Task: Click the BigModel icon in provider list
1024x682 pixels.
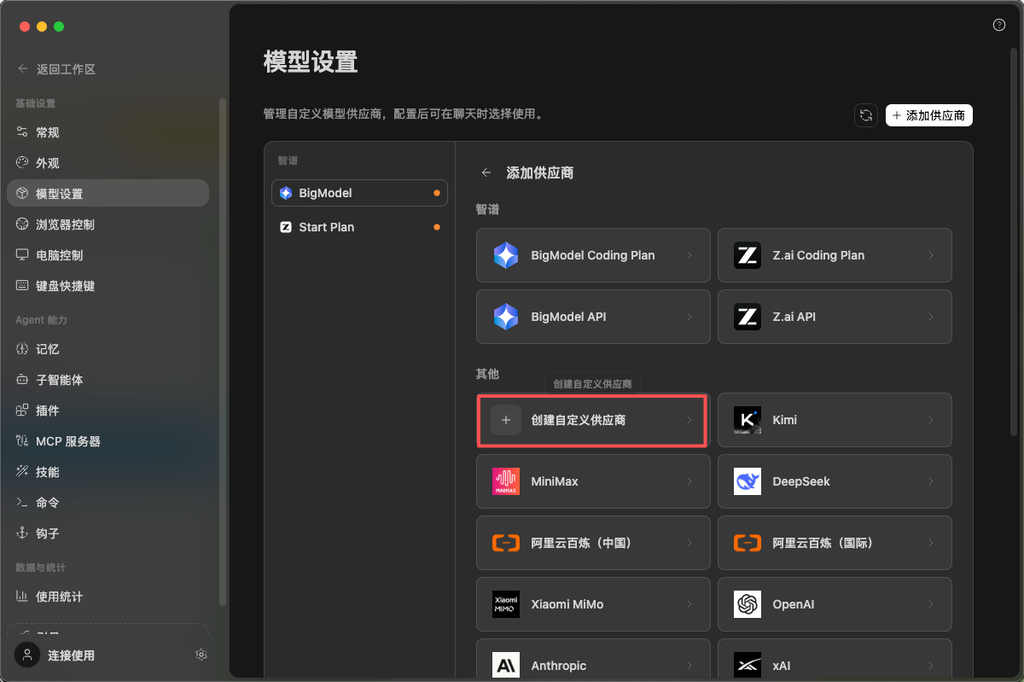Action: 285,193
